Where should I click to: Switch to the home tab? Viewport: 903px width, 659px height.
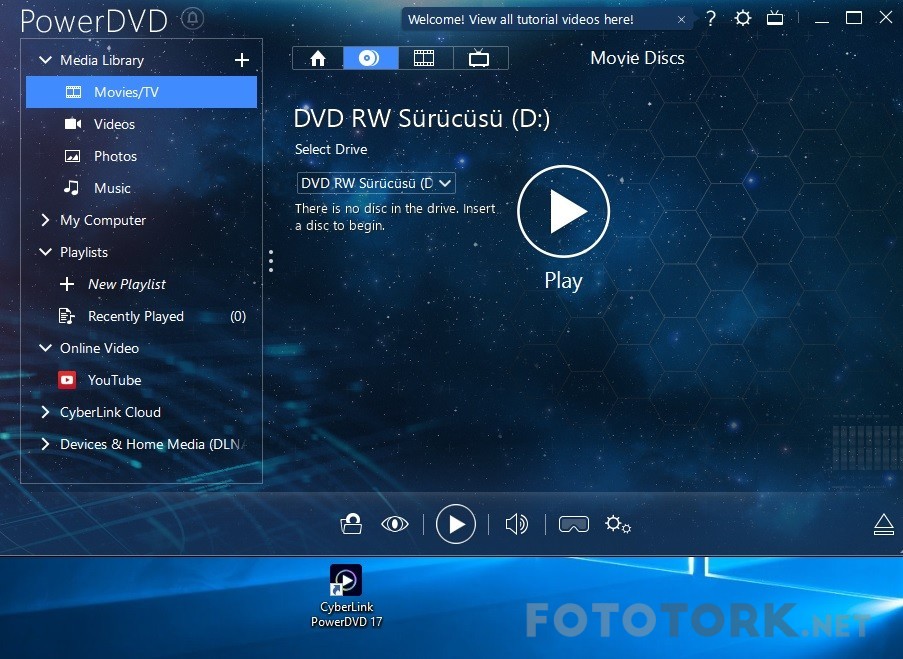318,58
